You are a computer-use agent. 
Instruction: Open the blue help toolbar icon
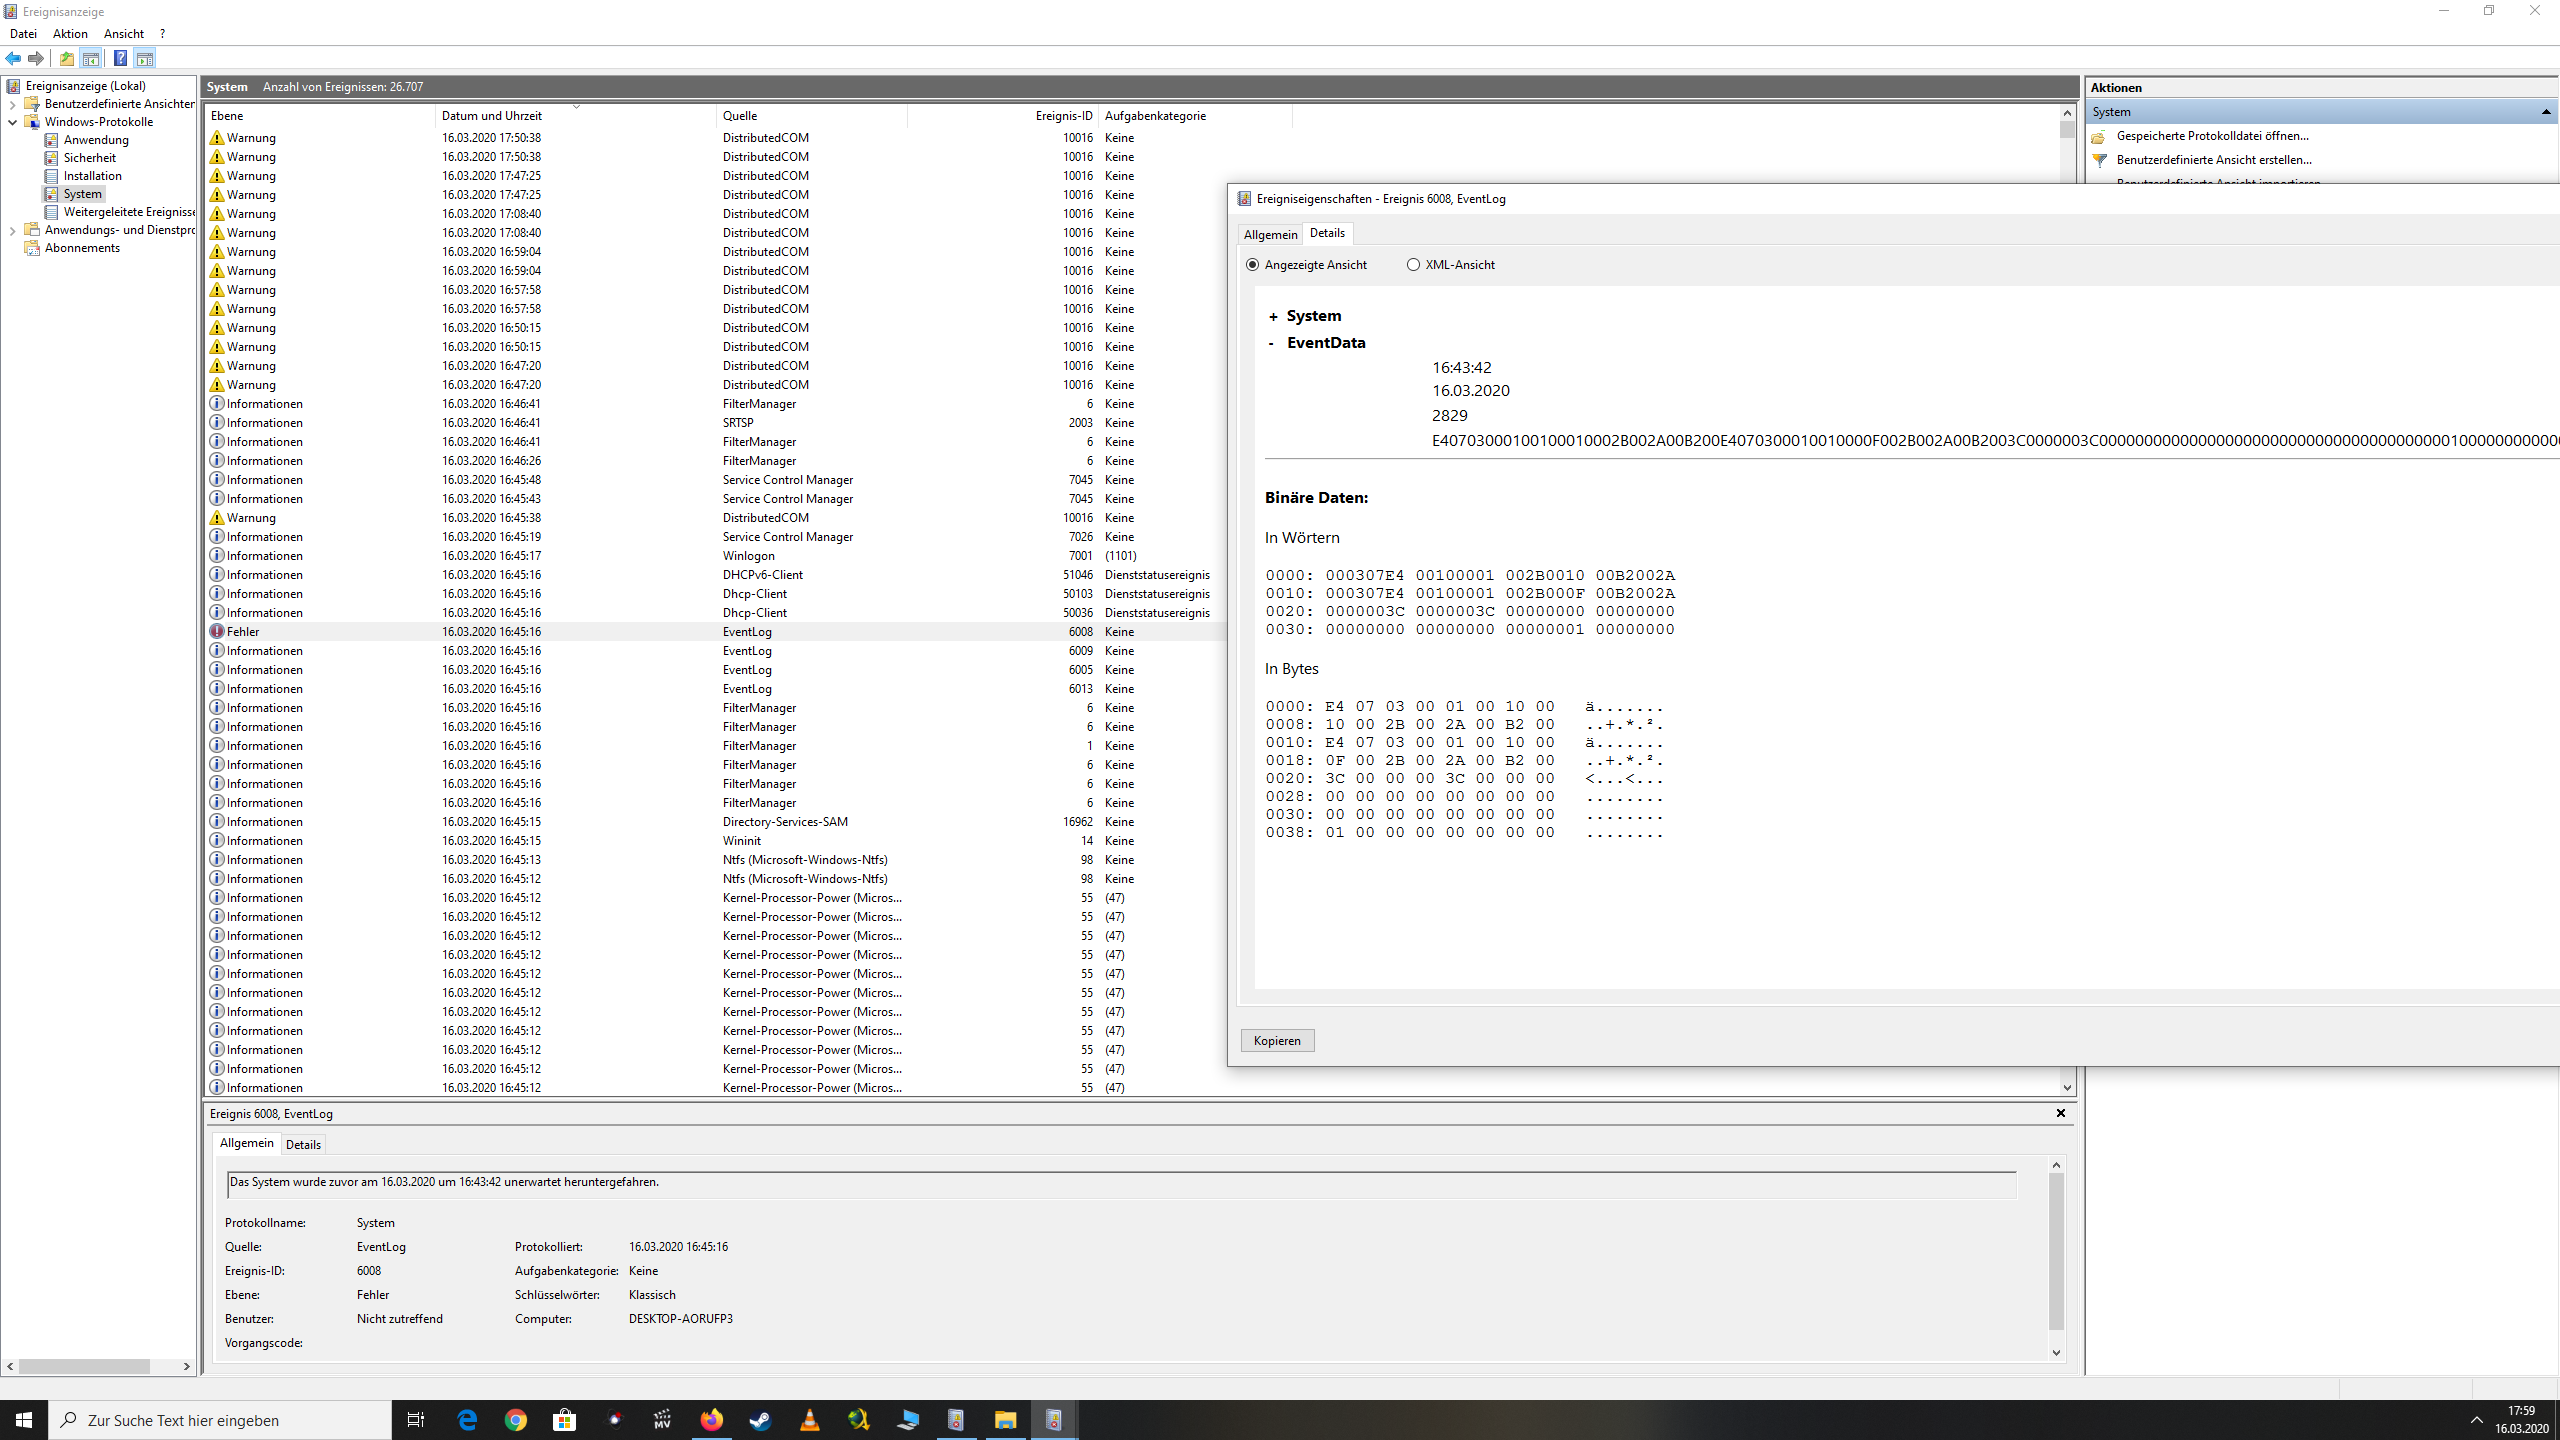[120, 58]
